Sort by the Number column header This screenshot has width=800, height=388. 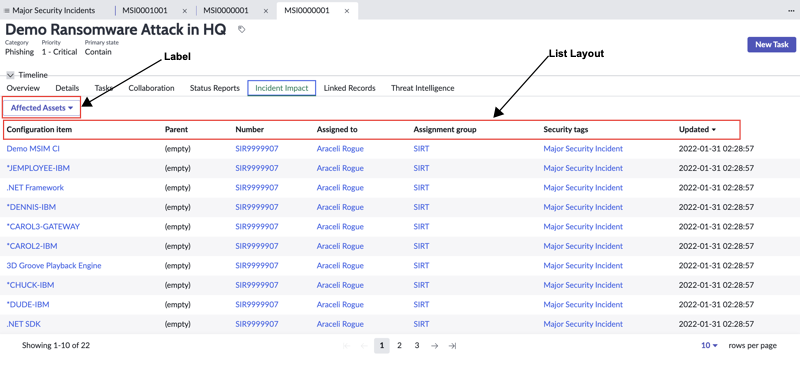249,130
